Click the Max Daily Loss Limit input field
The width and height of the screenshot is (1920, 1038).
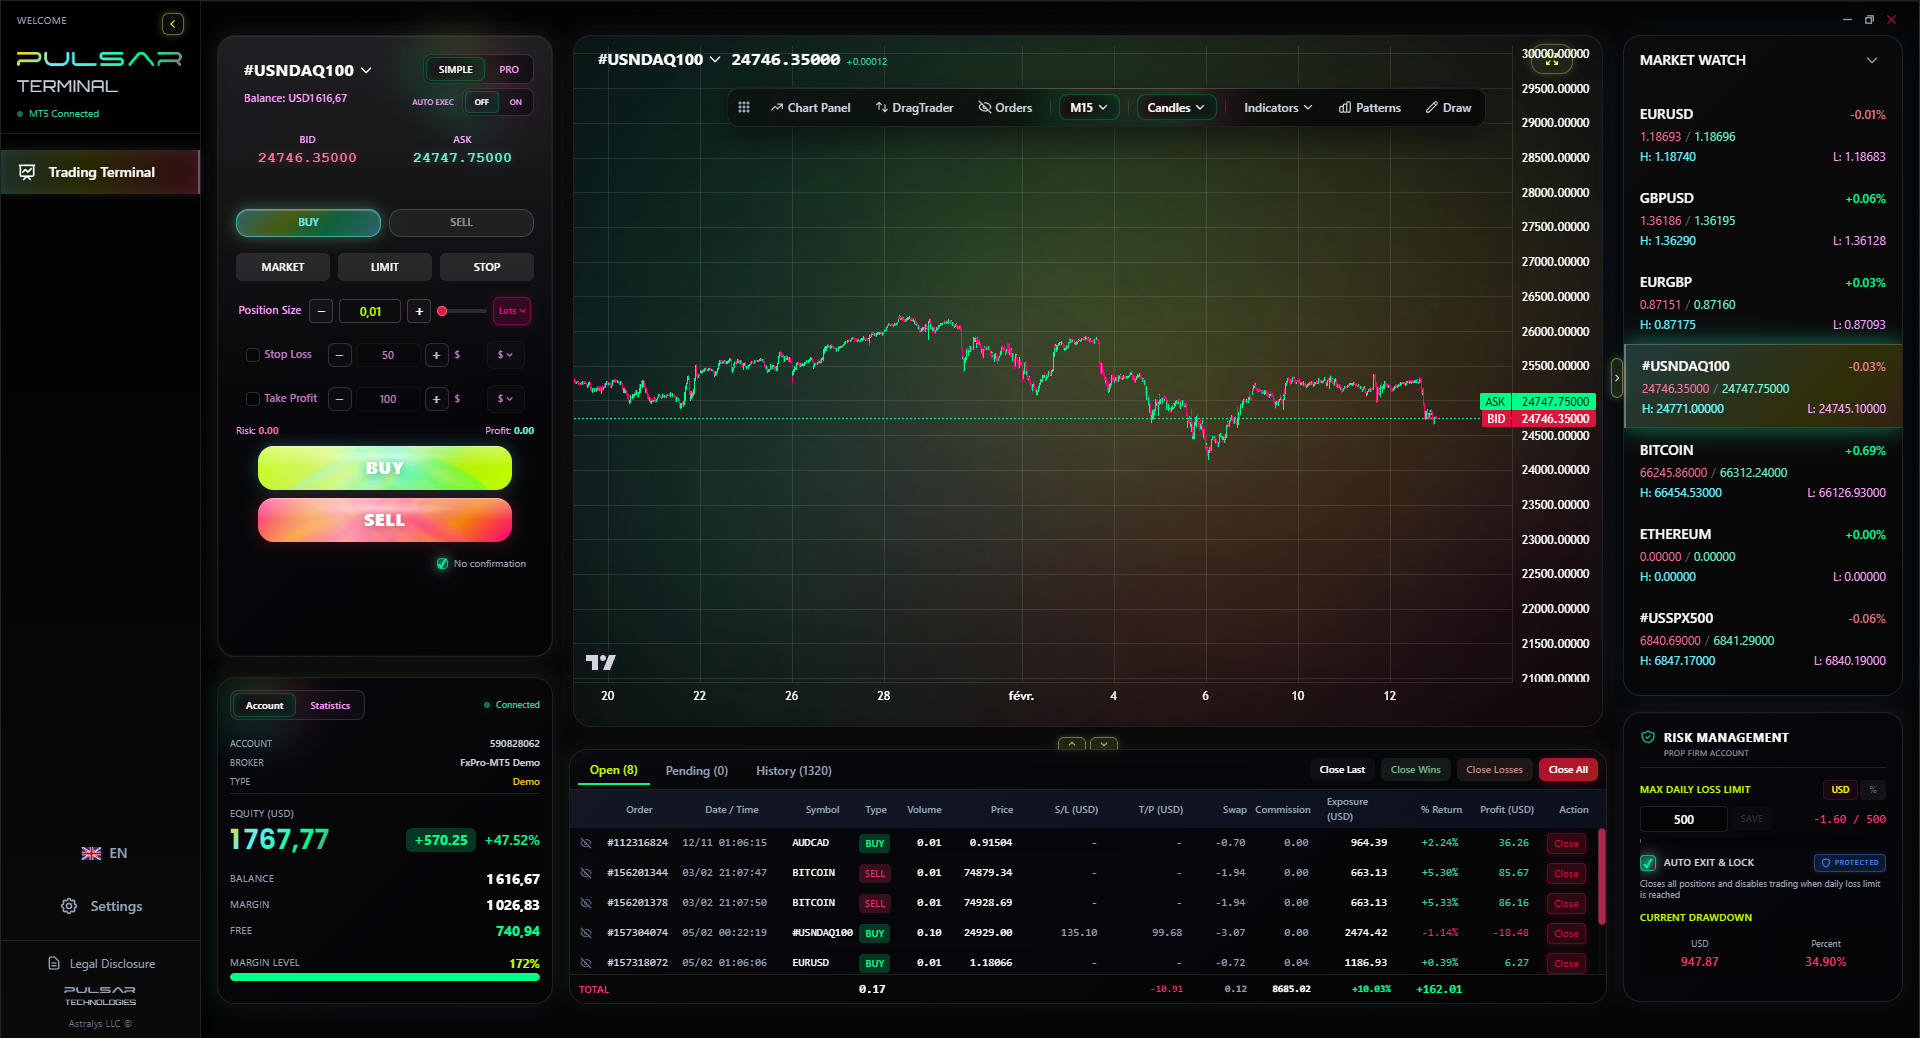(1682, 819)
